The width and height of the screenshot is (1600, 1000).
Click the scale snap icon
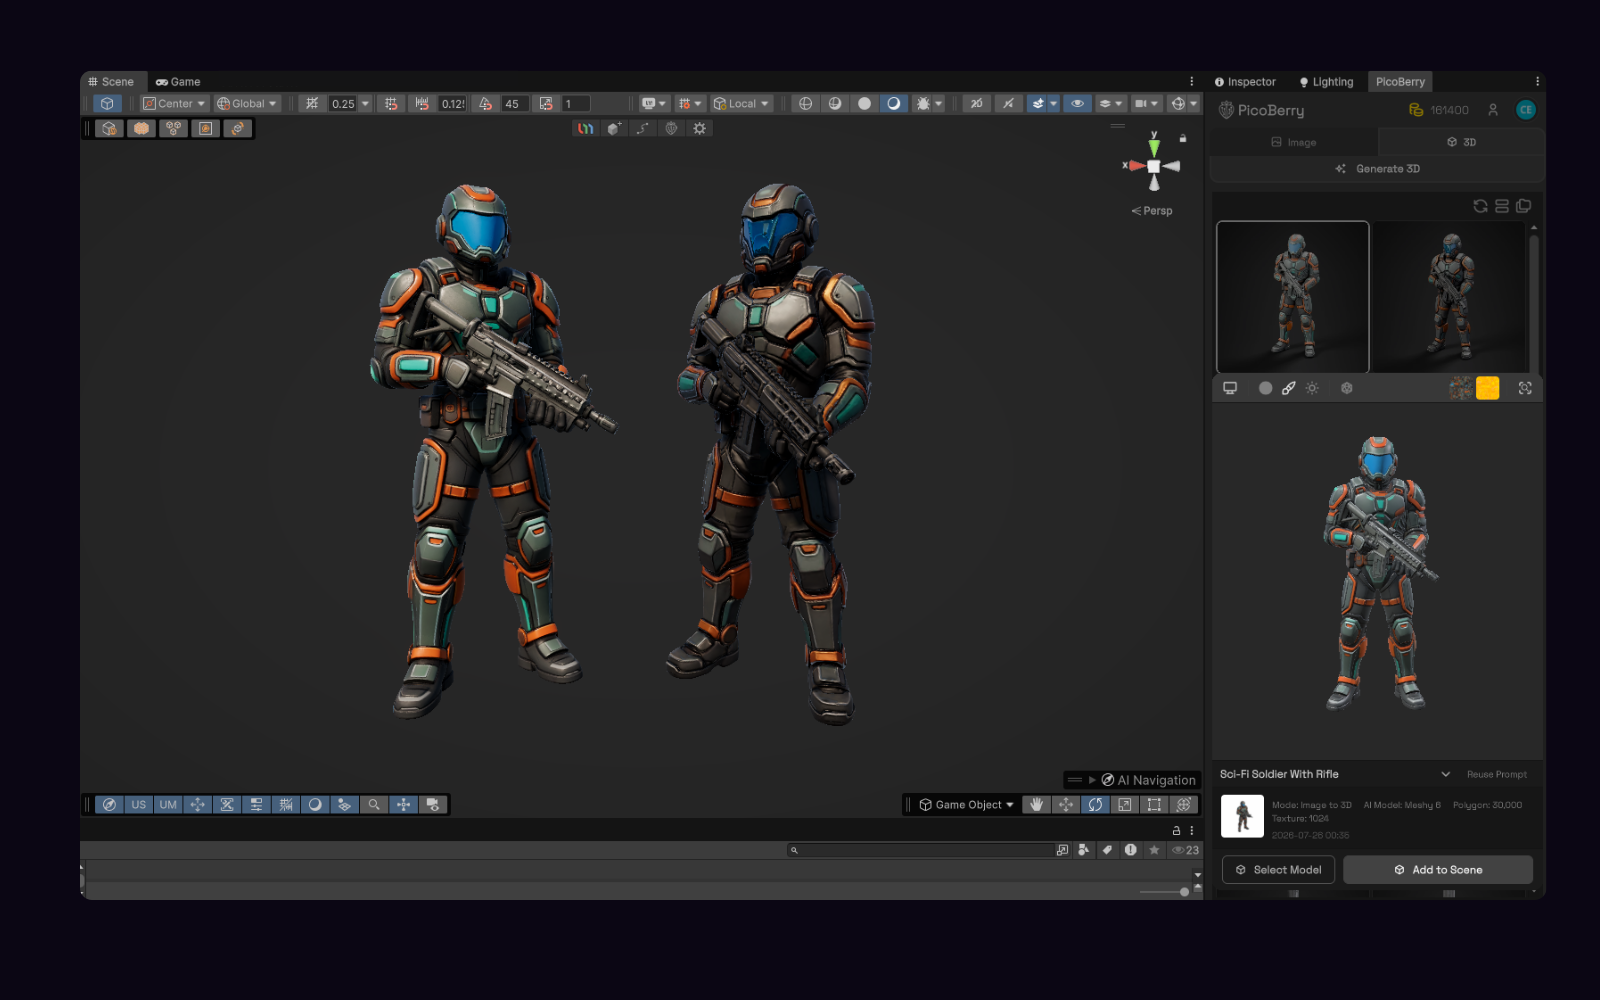coord(546,103)
